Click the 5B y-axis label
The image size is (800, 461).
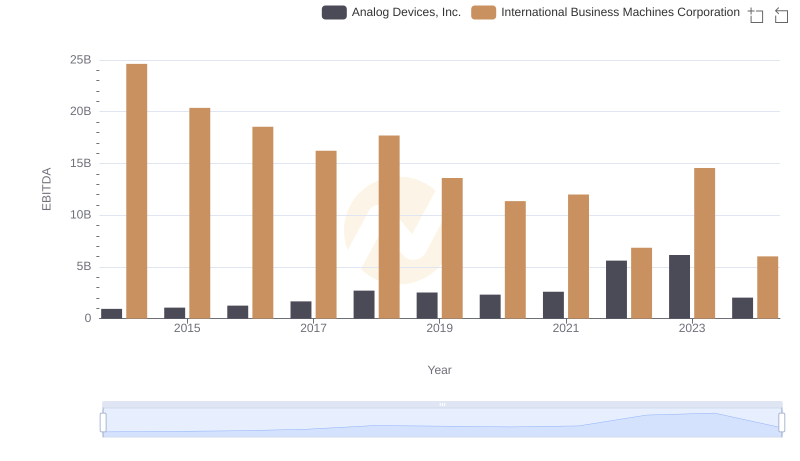[x=84, y=266]
